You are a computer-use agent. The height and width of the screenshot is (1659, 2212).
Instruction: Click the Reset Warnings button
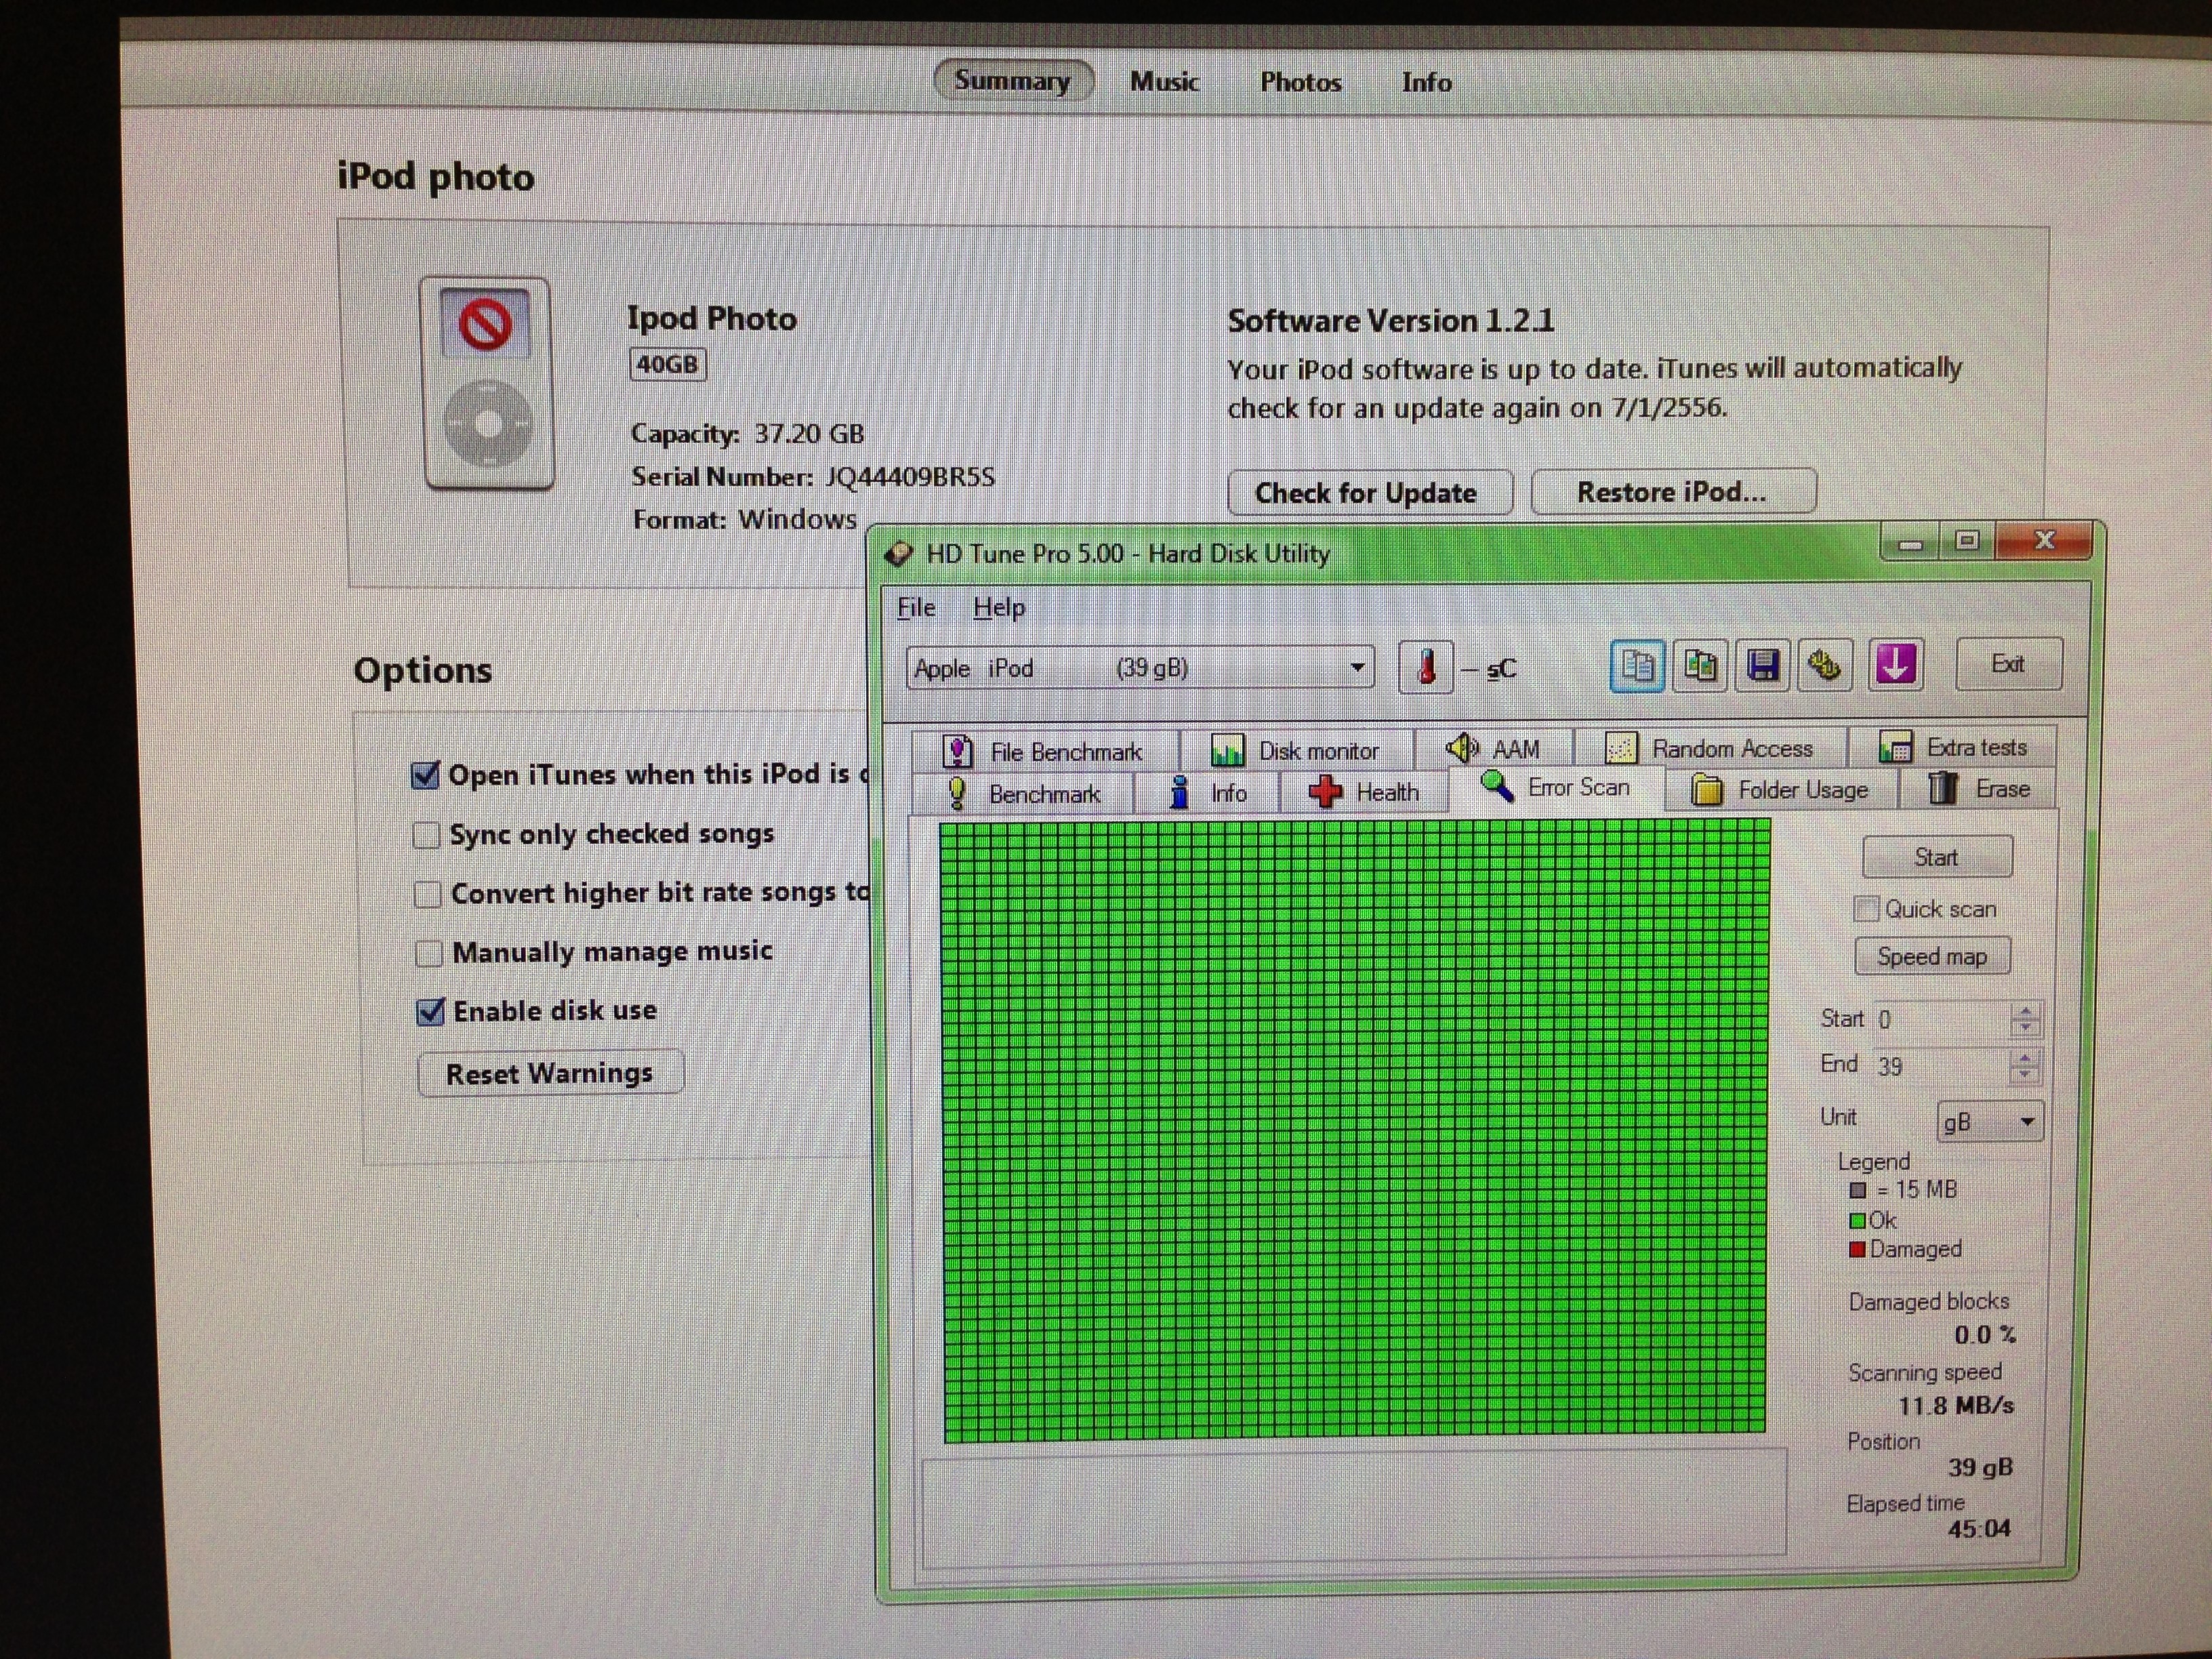[x=550, y=1073]
